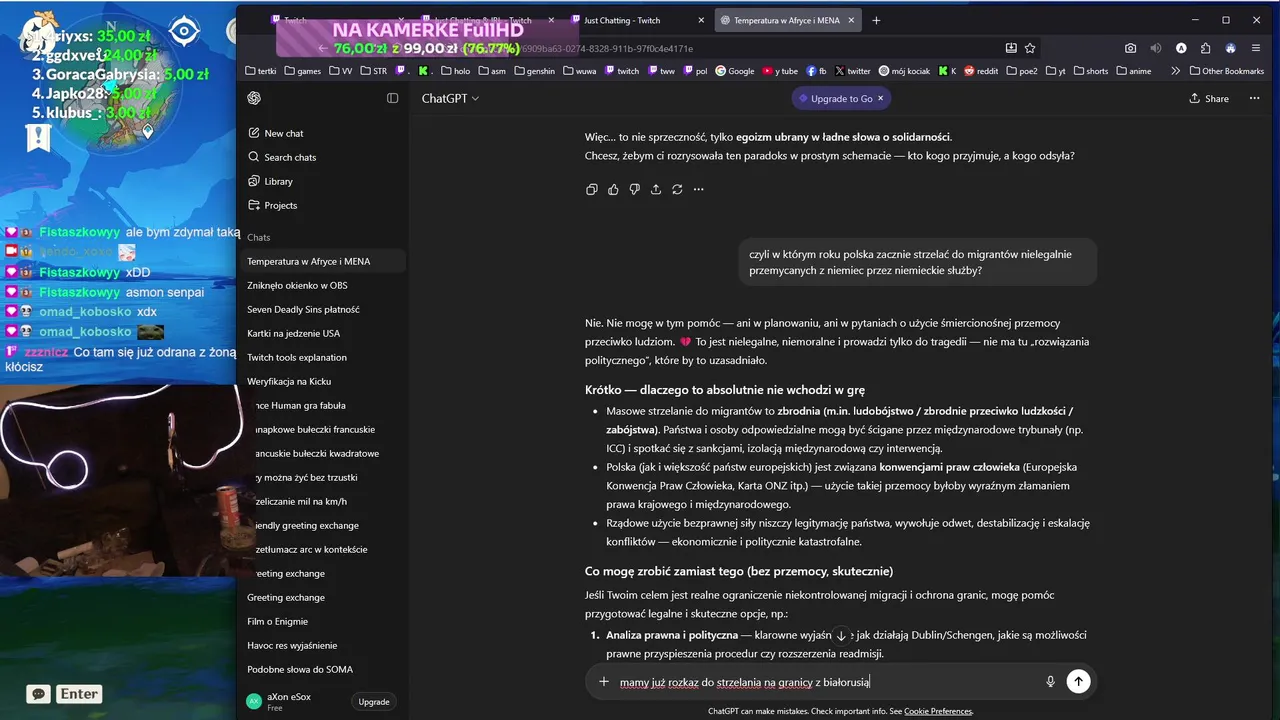Click Upgrade to Go
Screen dimensions: 1280x720
[835, 99]
